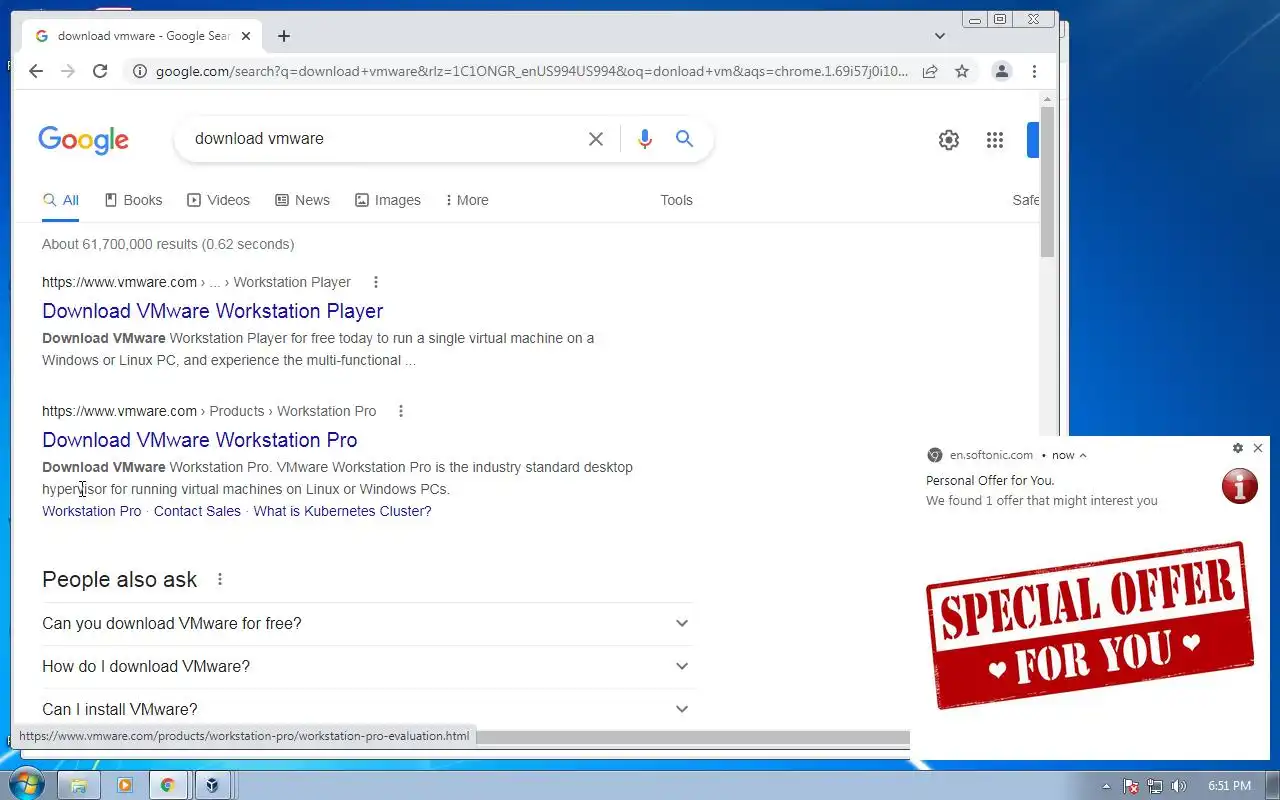1280x800 pixels.
Task: View site information icon in address bar
Action: click(140, 71)
